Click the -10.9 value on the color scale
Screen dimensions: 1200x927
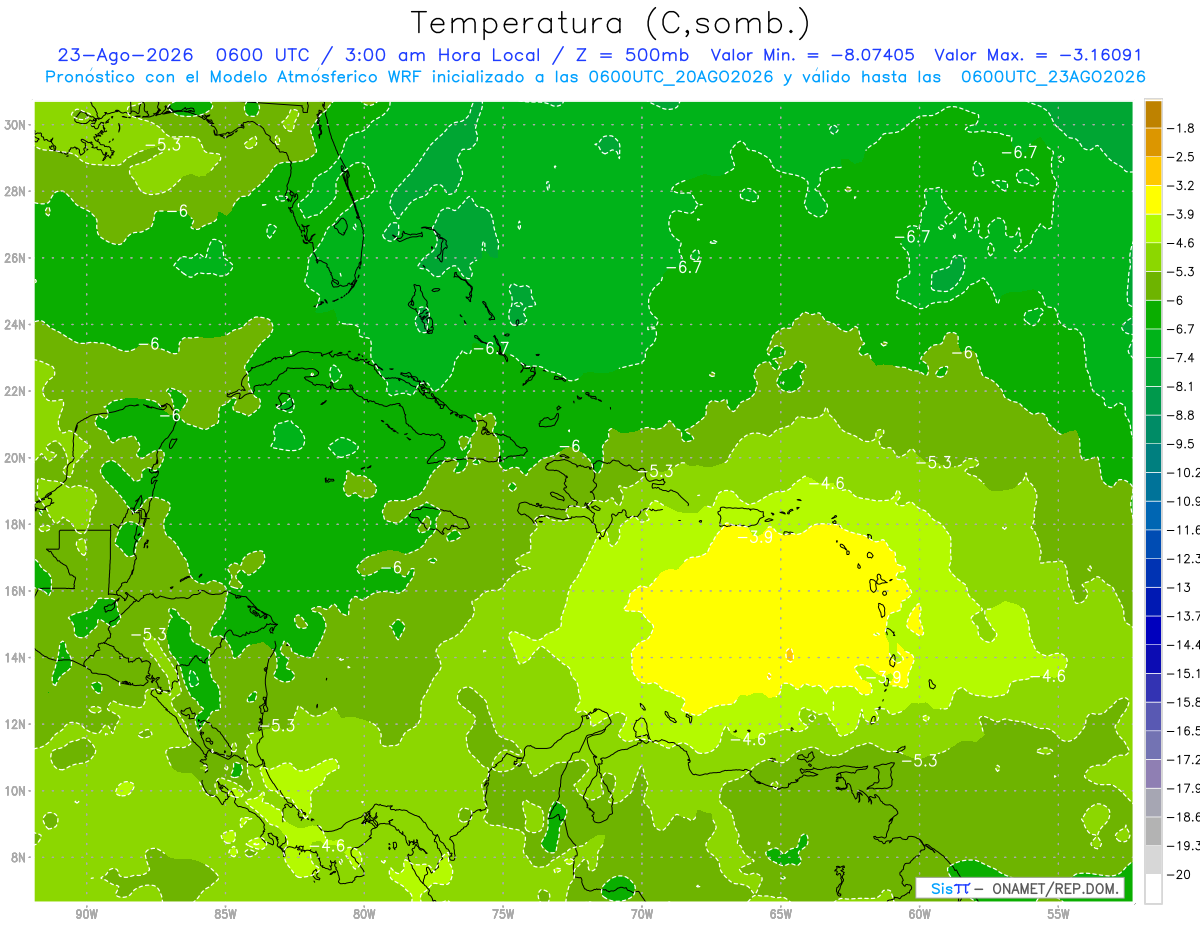[1185, 501]
